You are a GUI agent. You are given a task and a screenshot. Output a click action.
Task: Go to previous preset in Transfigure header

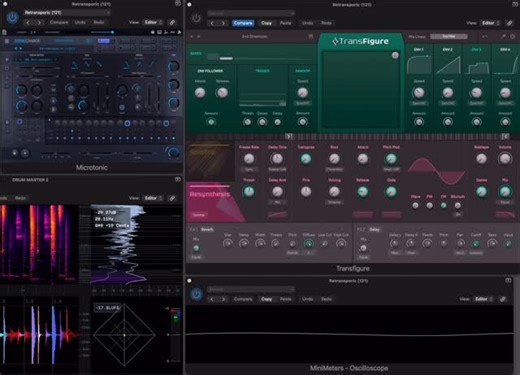pos(212,23)
